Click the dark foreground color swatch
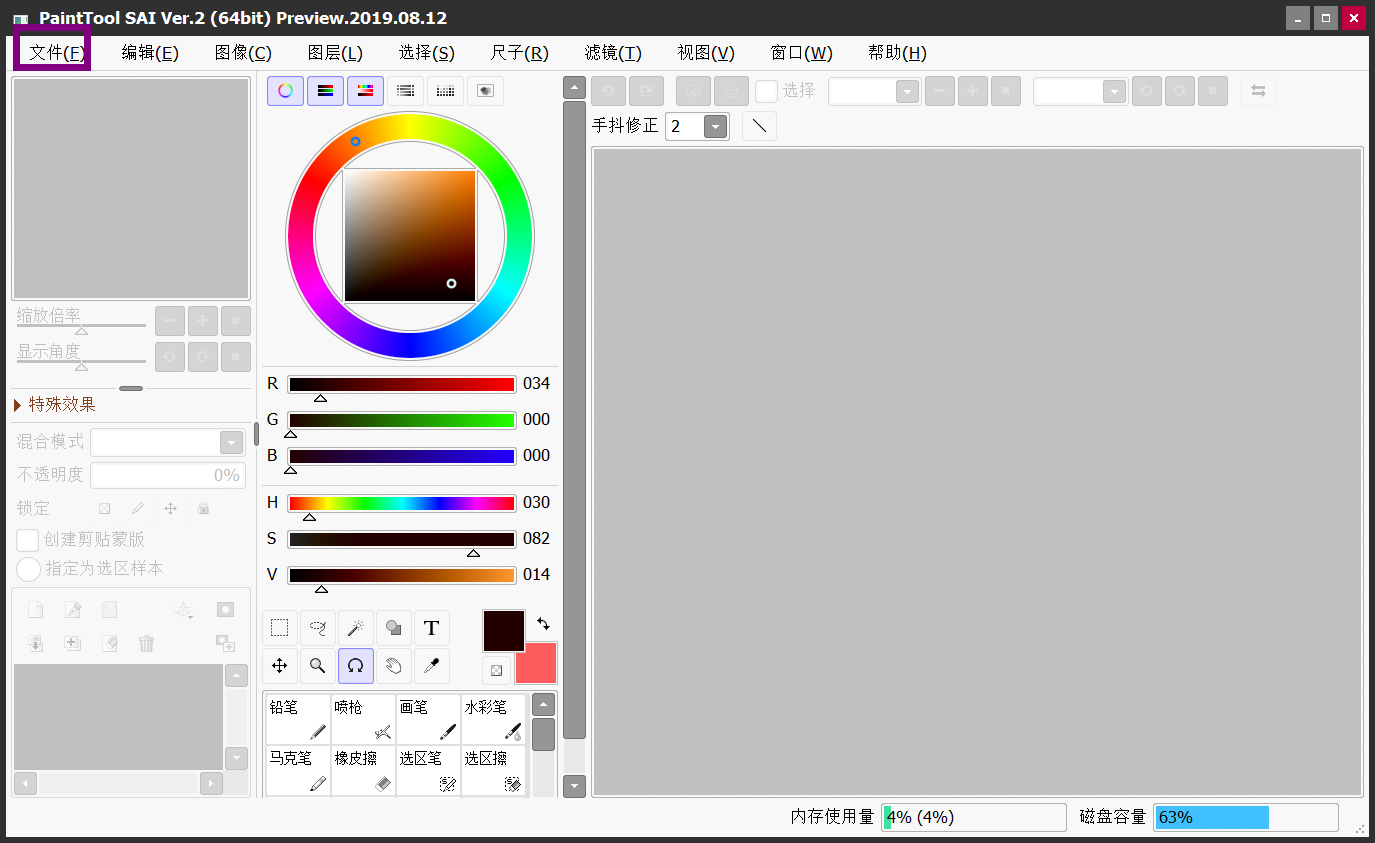 pyautogui.click(x=504, y=631)
